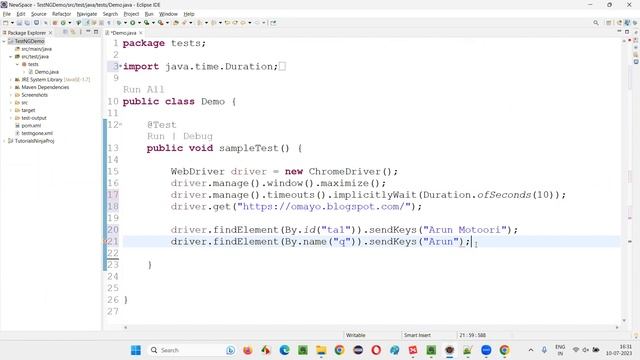Maximize the Package Explorer view

(96, 32)
